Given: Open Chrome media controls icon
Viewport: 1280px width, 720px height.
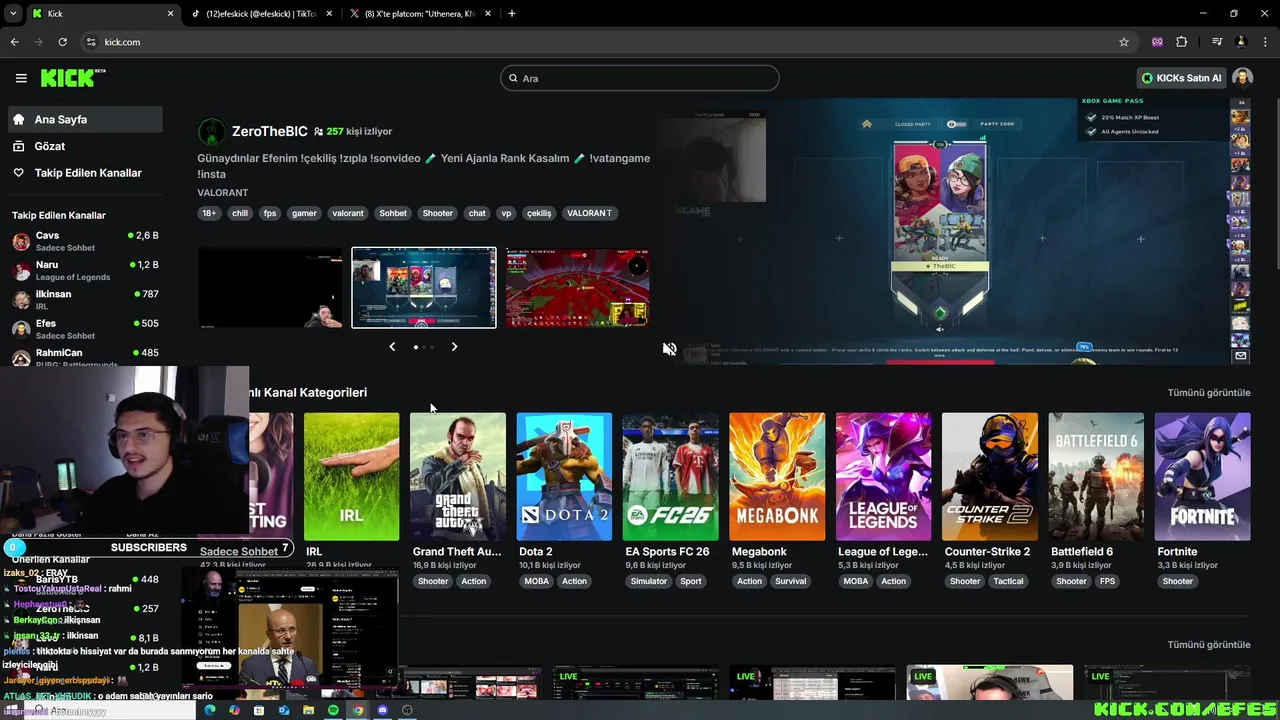Looking at the screenshot, I should pos(1217,42).
